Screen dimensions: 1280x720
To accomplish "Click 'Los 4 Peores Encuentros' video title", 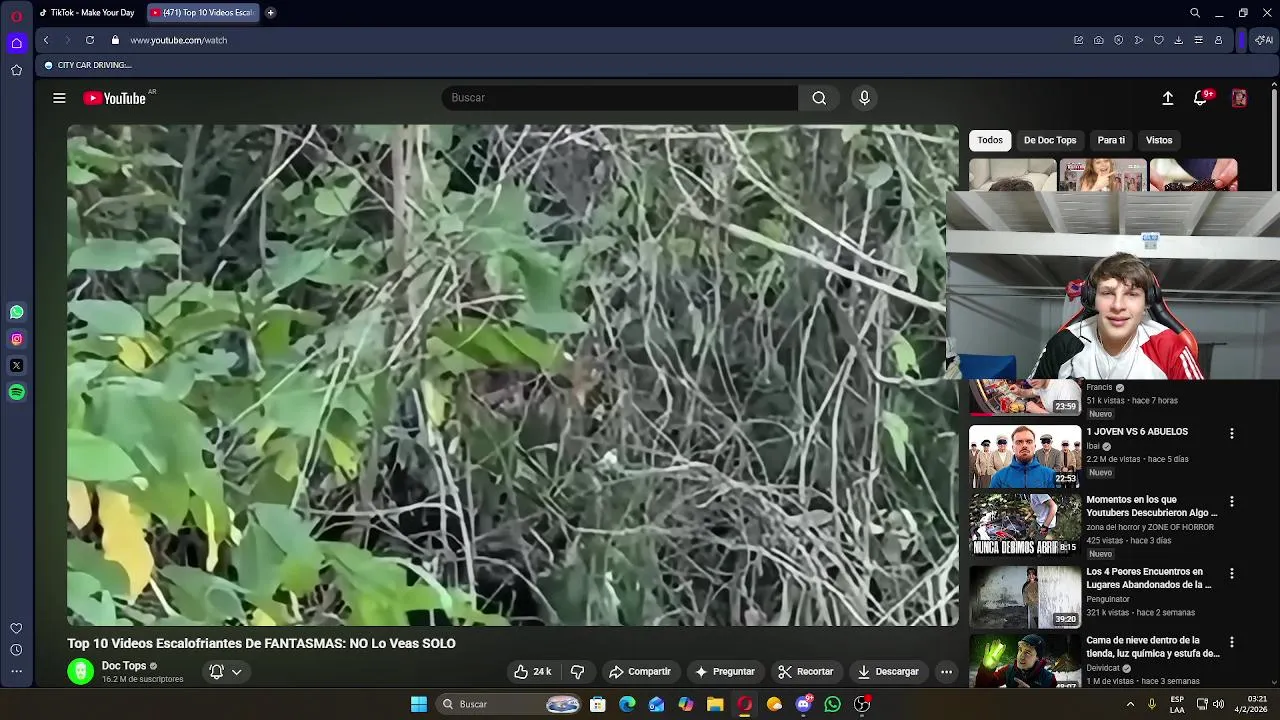I will click(1150, 578).
